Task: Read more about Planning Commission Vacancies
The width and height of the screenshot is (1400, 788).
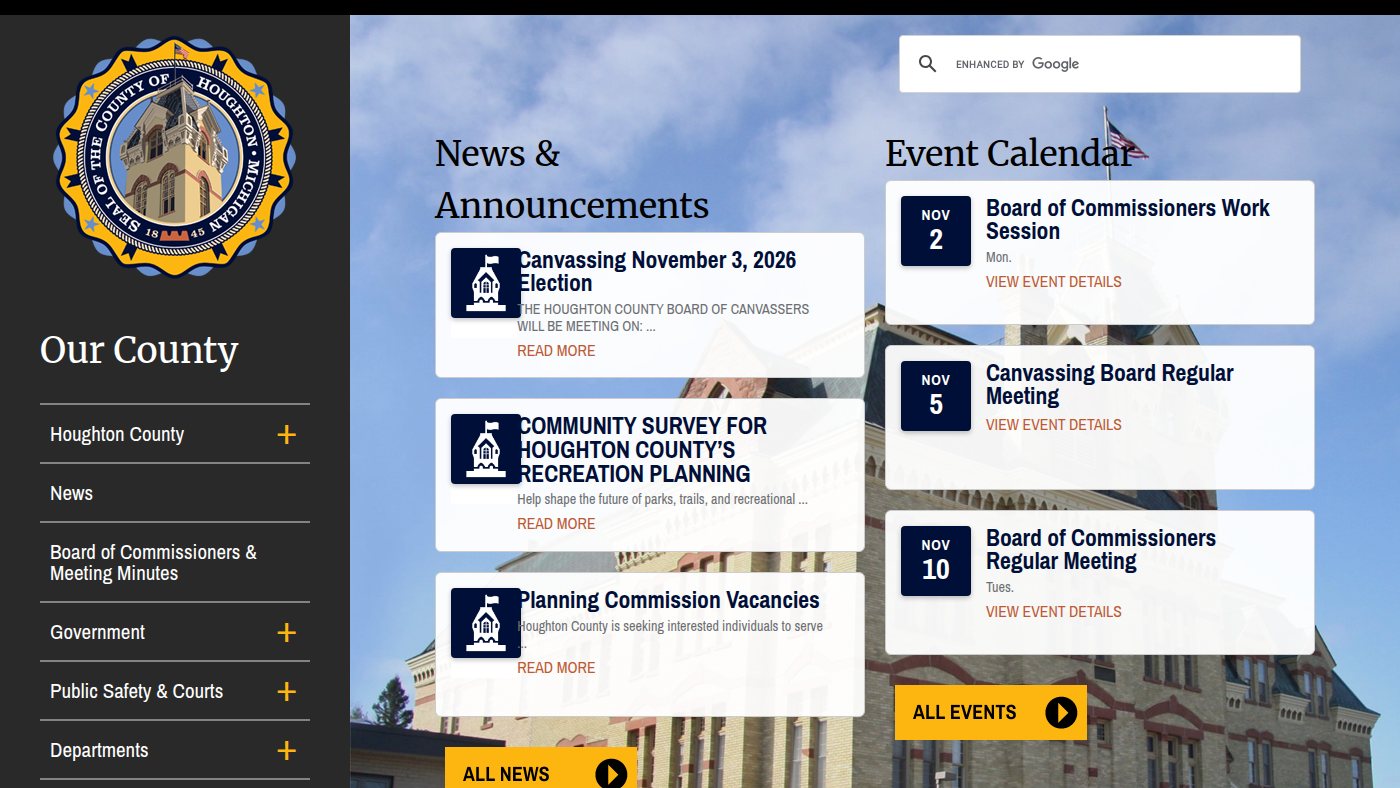Action: pos(556,668)
